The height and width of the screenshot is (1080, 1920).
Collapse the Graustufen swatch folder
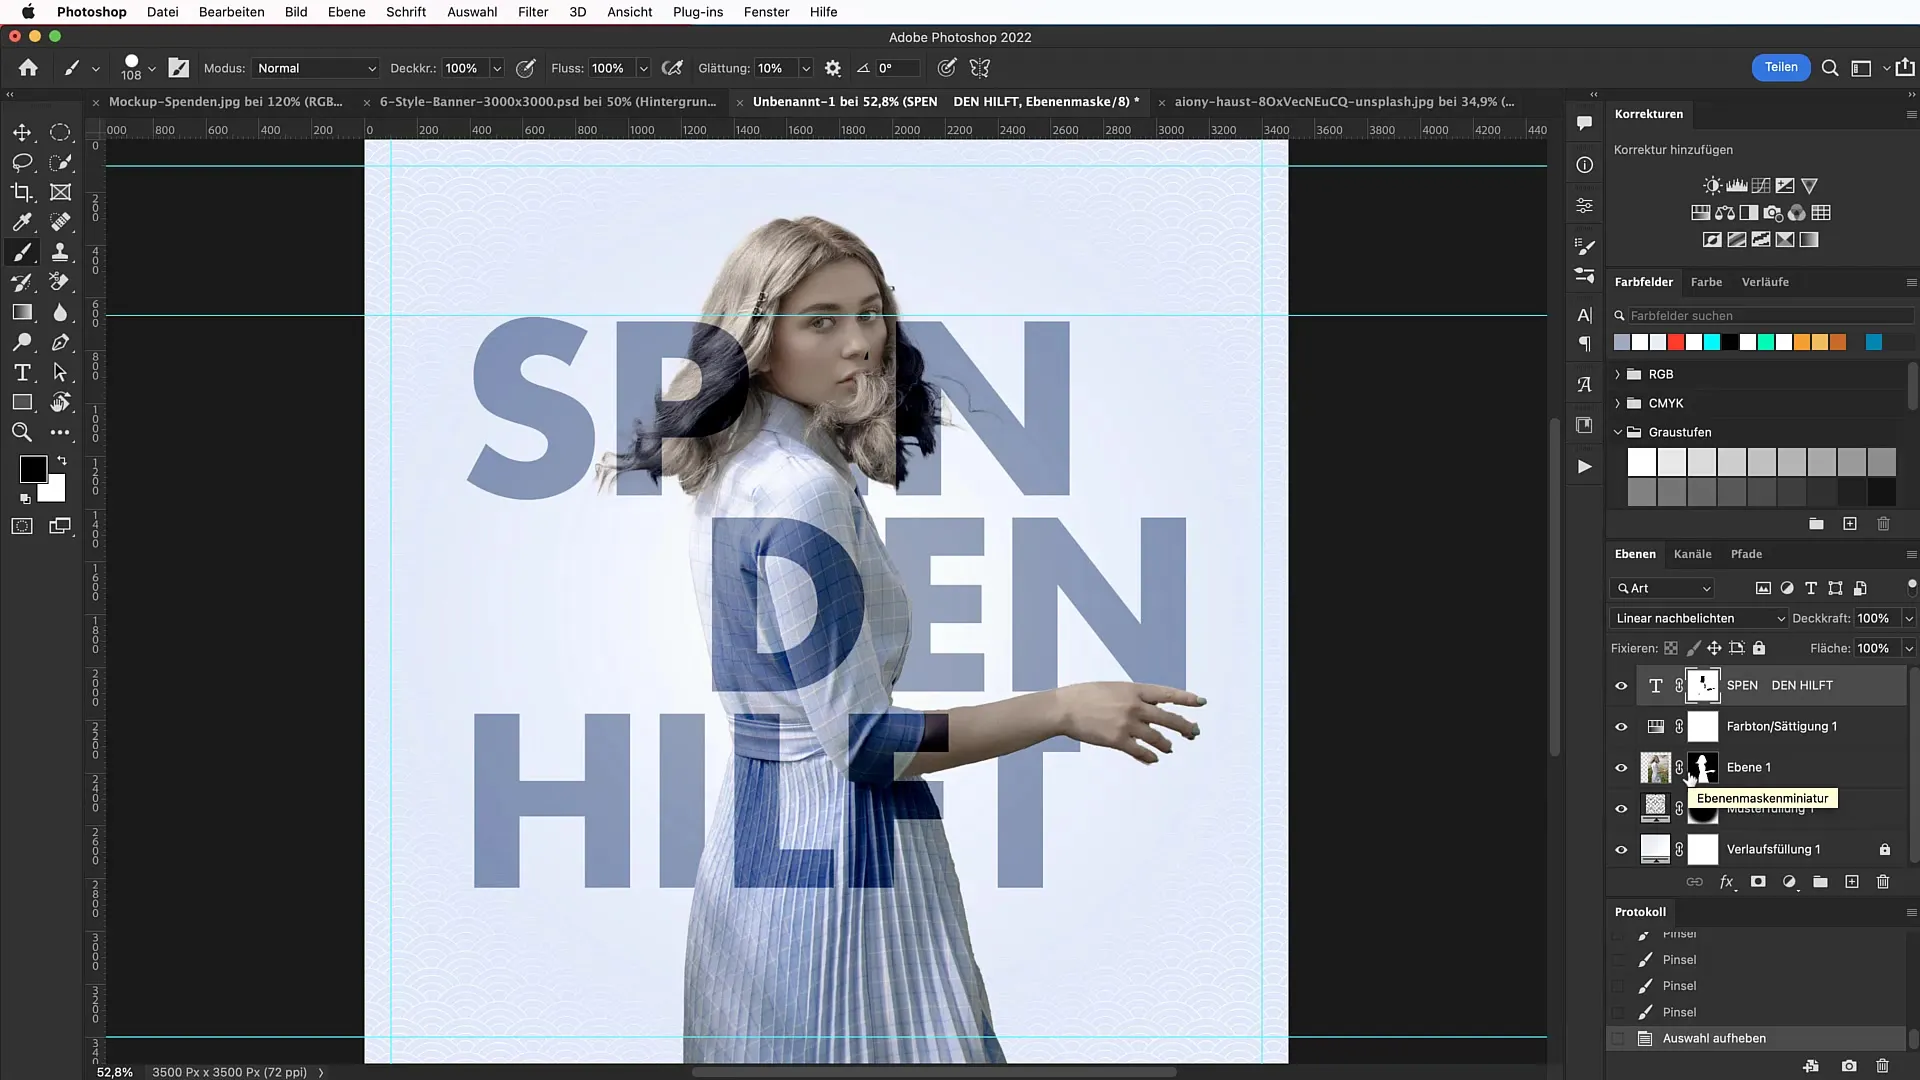[1618, 432]
